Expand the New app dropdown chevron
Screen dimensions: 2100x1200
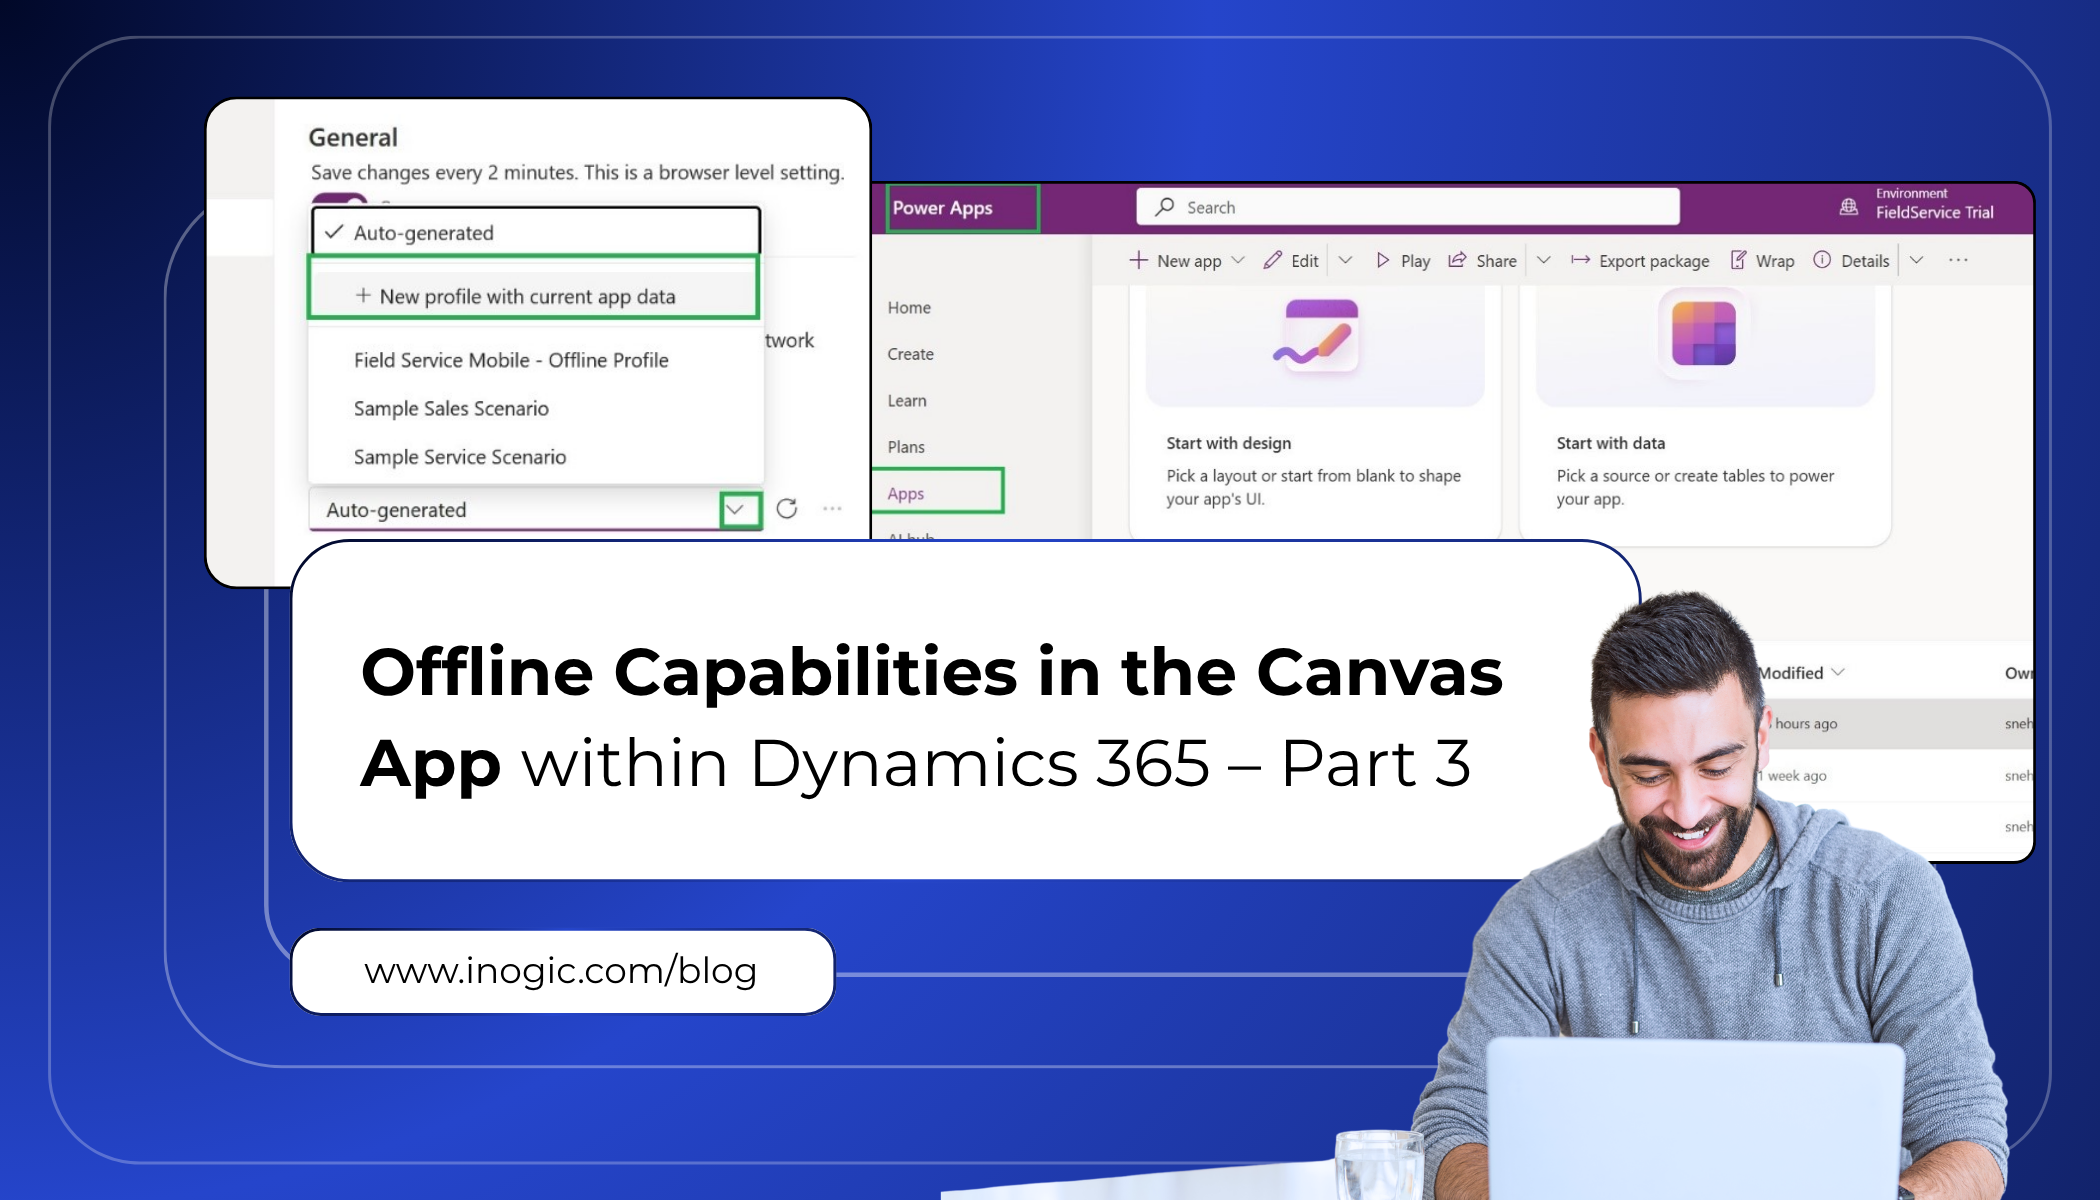1238,260
